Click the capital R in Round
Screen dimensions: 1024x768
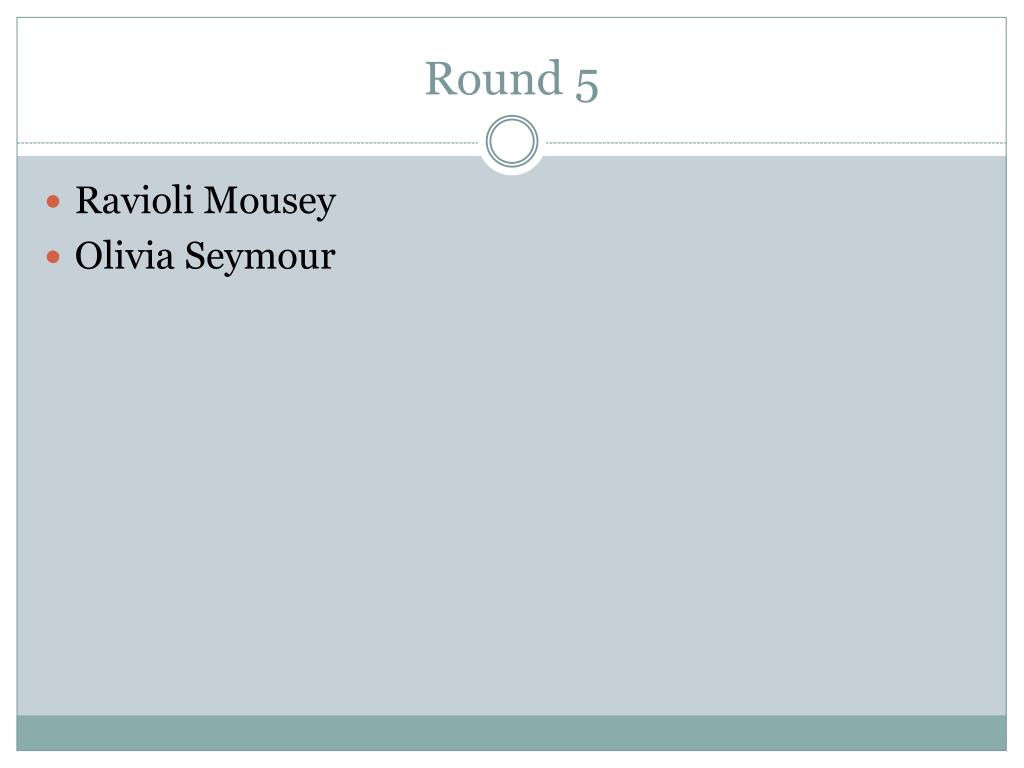pyautogui.click(x=440, y=78)
